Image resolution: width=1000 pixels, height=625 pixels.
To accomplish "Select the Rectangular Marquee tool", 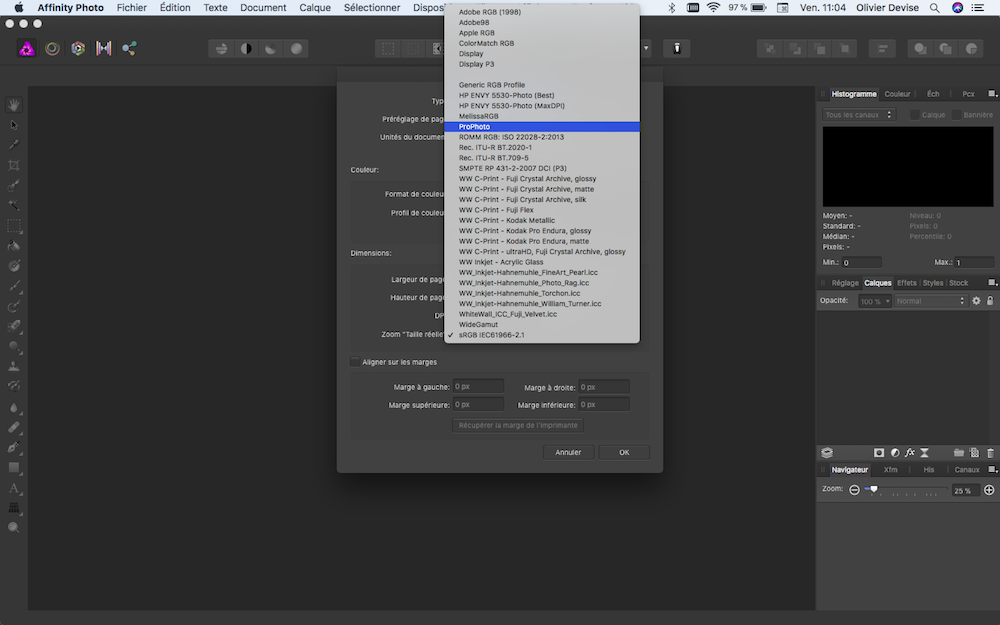I will 13,226.
